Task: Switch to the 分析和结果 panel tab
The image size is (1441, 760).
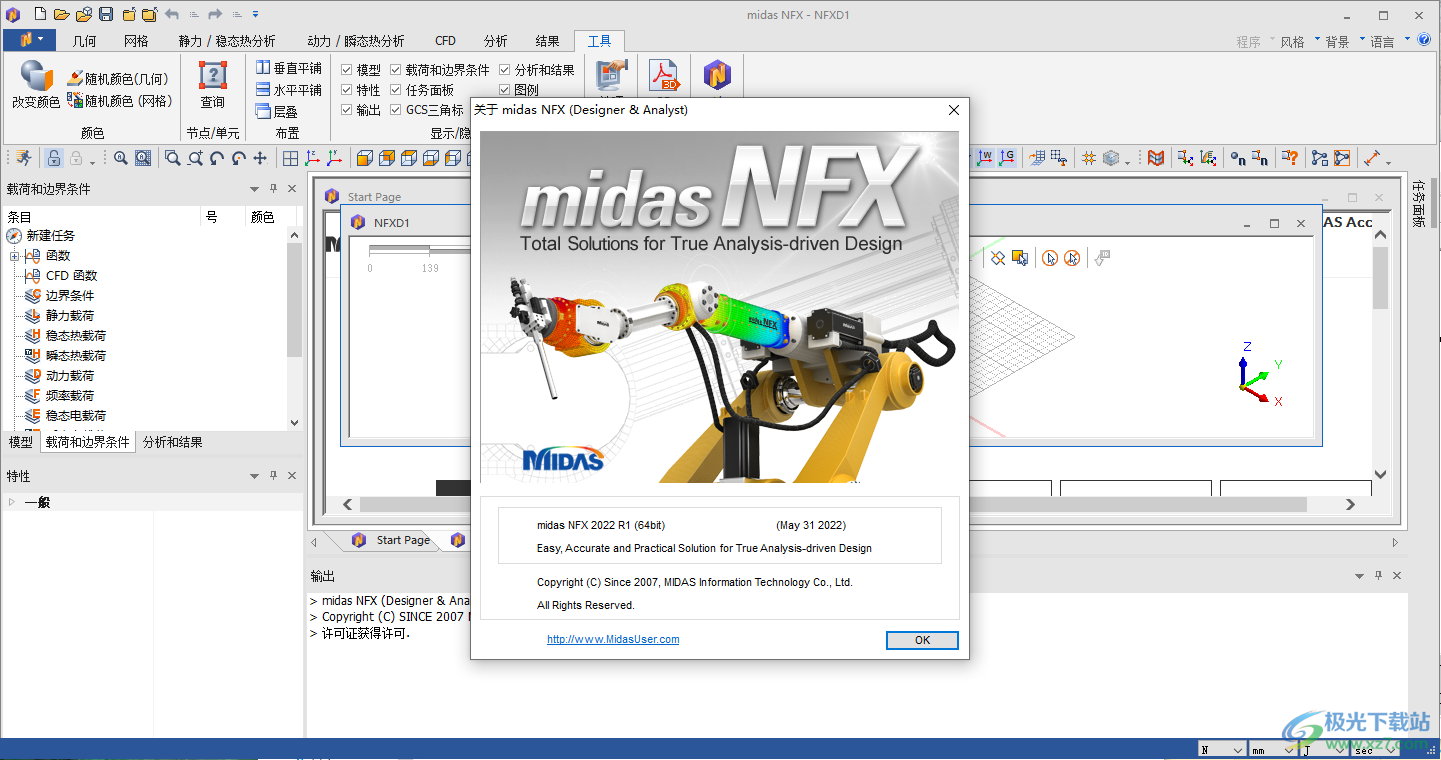Action: click(172, 442)
